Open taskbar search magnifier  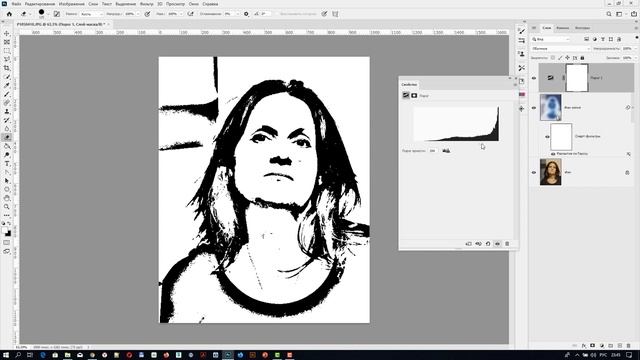(18, 355)
